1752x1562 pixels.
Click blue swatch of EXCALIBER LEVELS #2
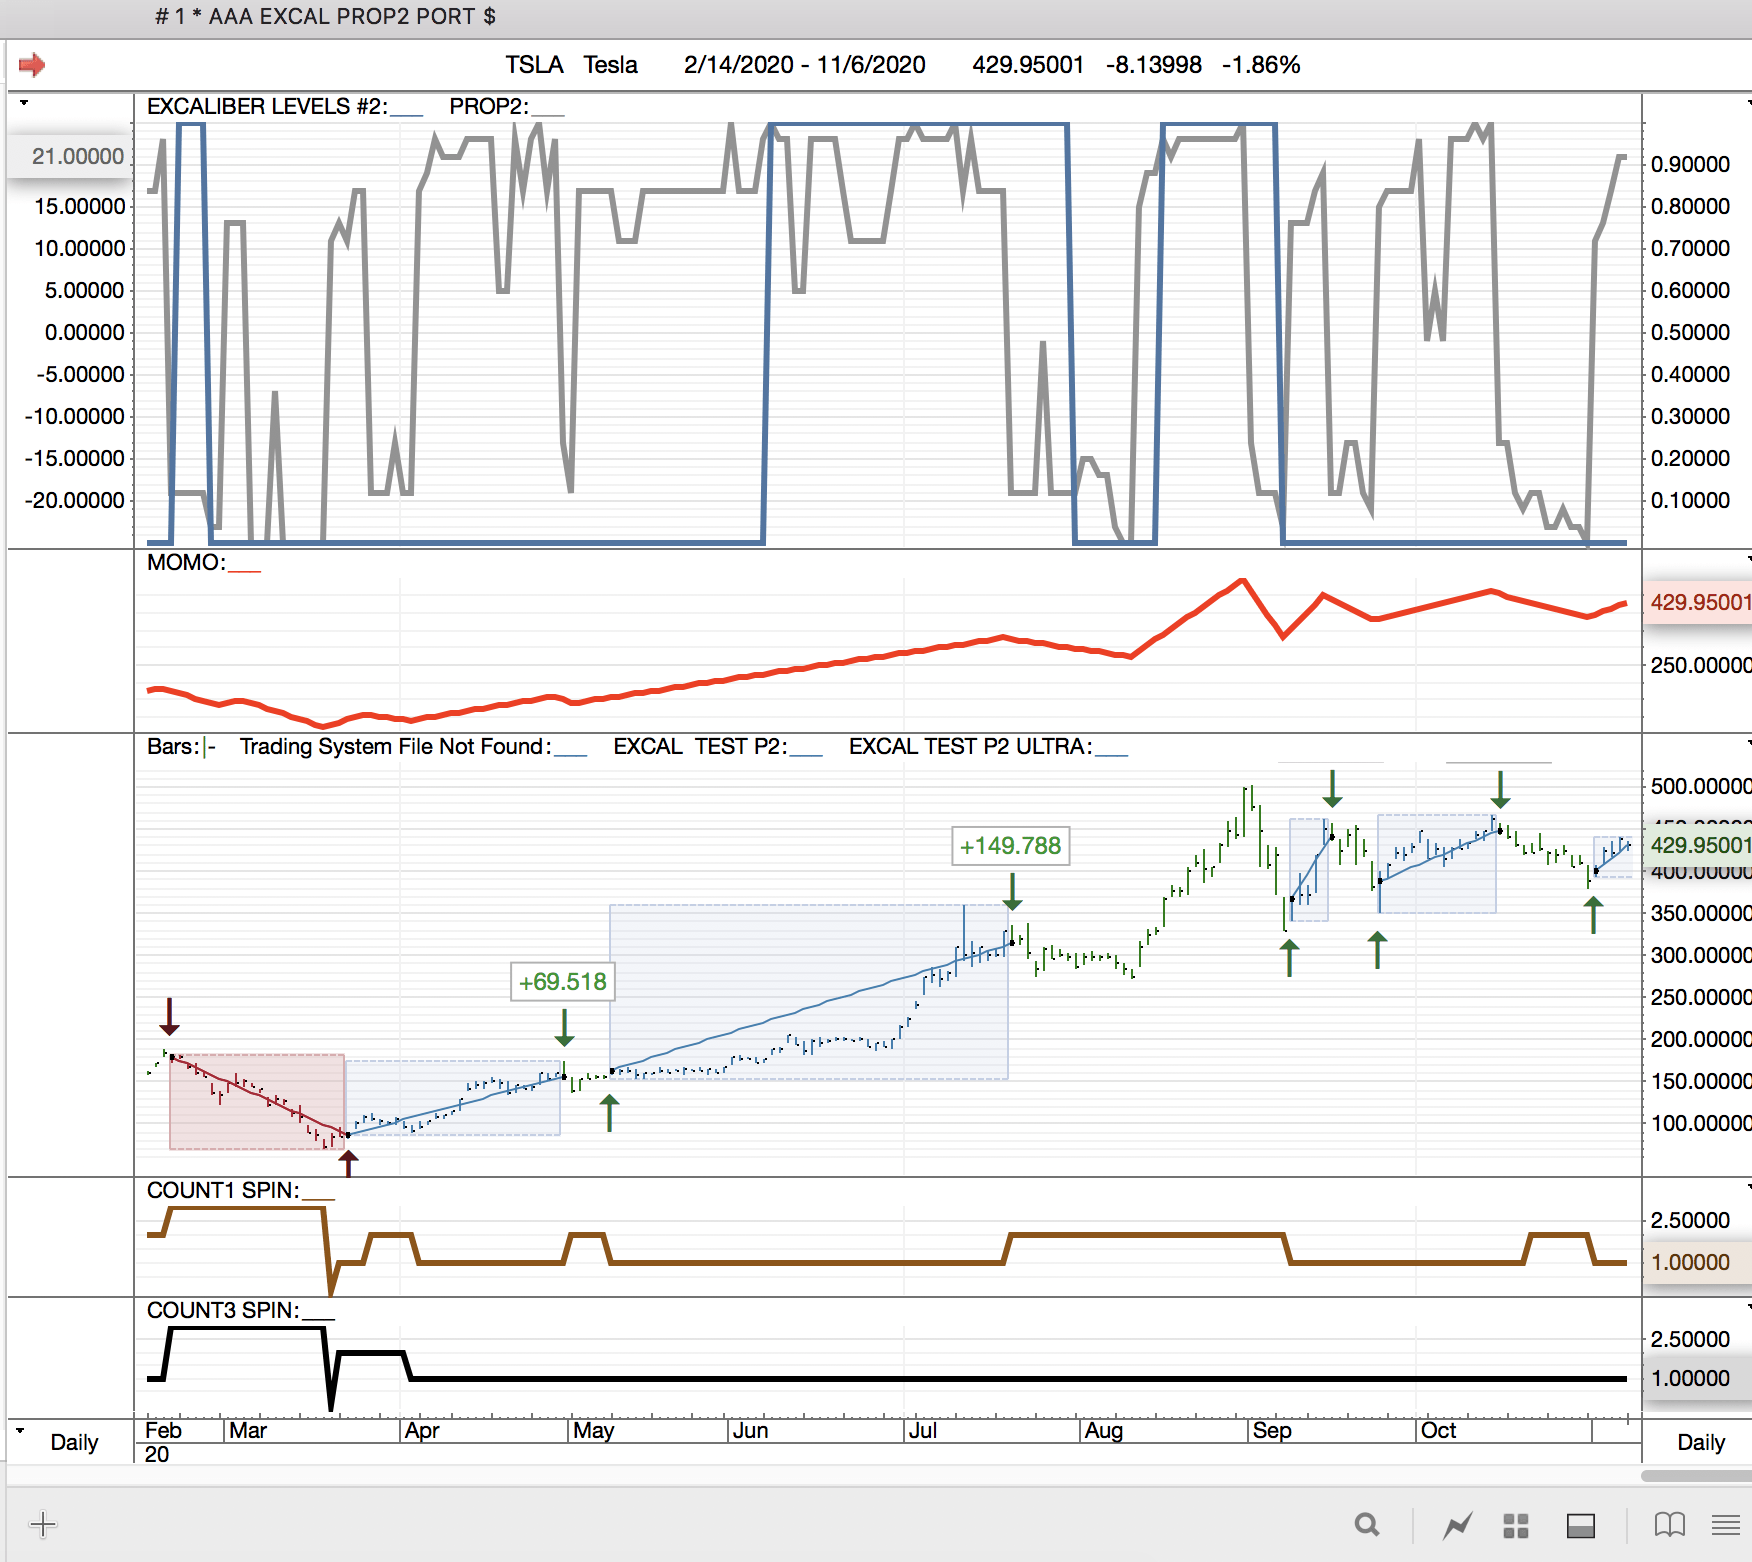pos(407,115)
